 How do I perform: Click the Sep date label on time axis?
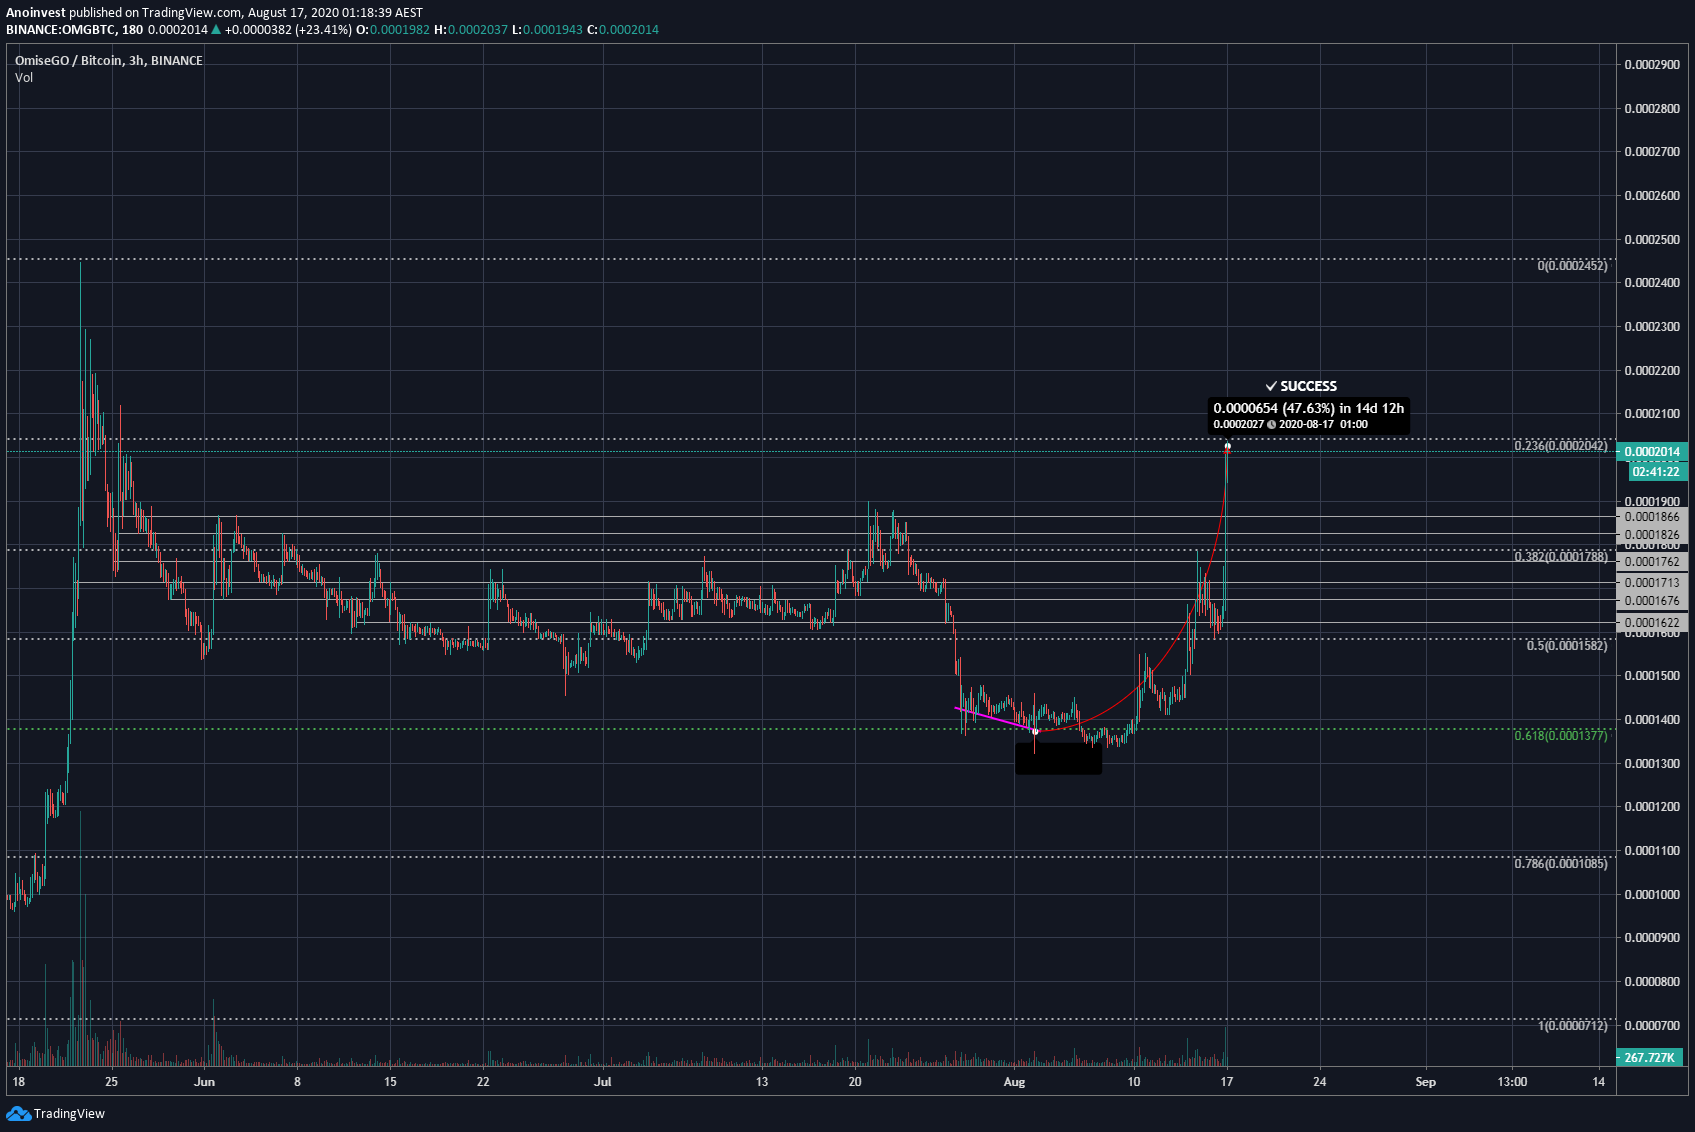coord(1426,1081)
